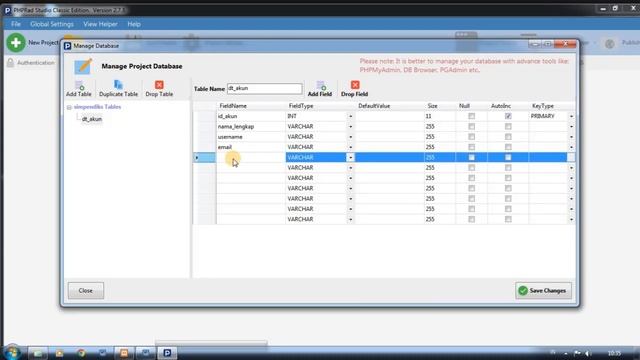
Task: Open FieldType dropdown for username row
Action: [x=350, y=137]
